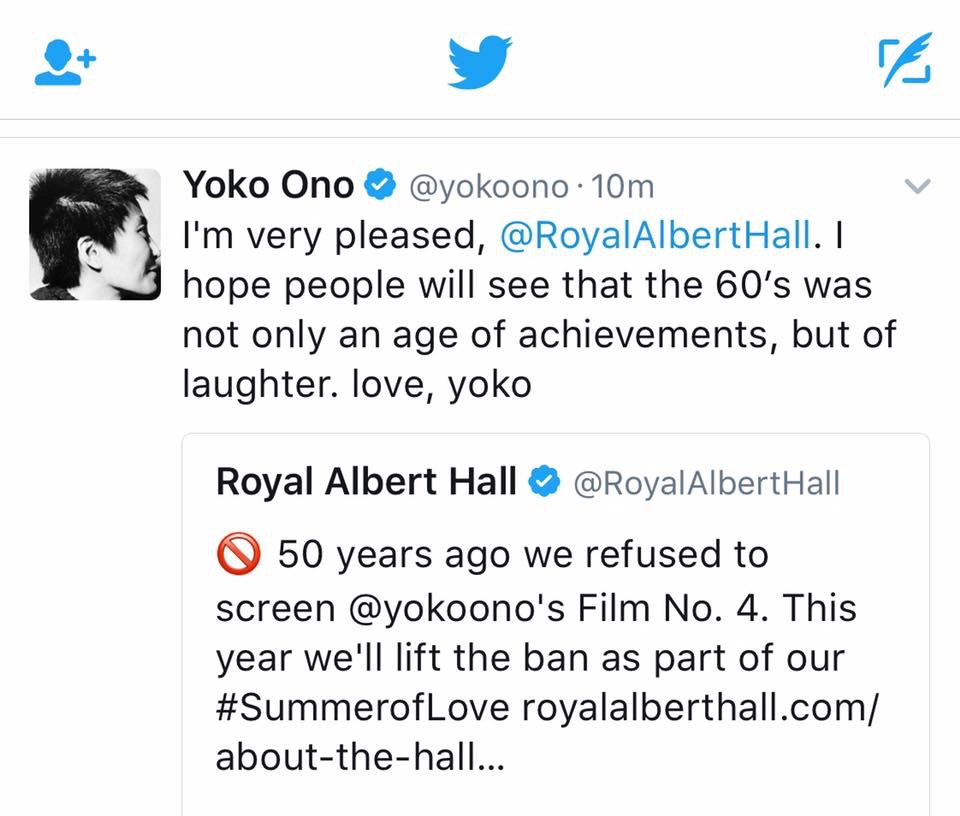Tap the Twitter bird logo
This screenshot has width=960, height=816.
click(x=479, y=61)
